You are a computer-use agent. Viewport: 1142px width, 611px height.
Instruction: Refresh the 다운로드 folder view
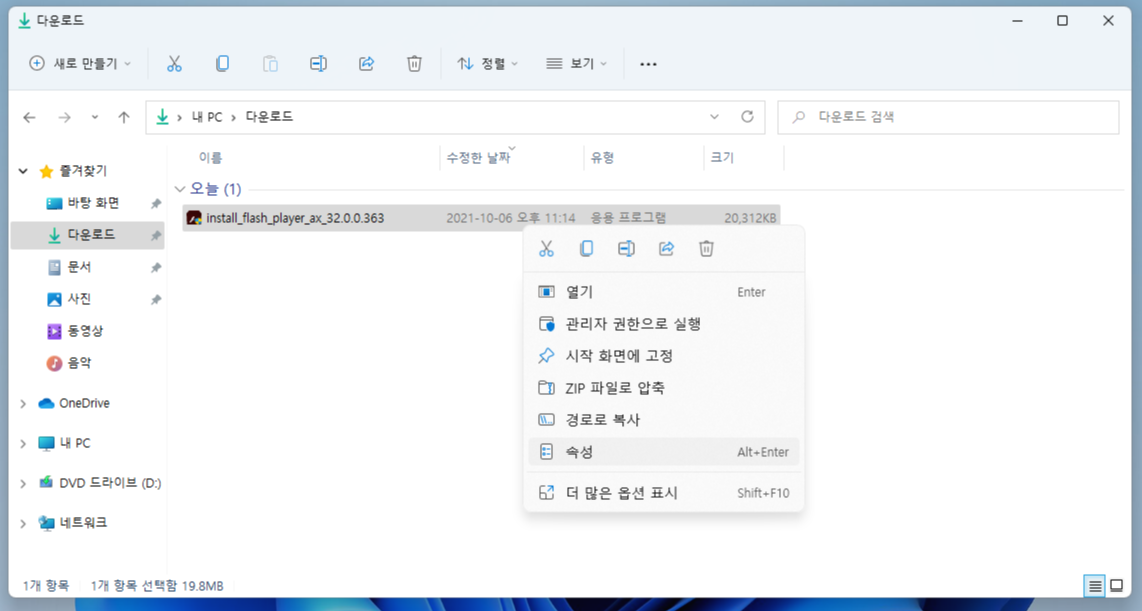point(747,117)
